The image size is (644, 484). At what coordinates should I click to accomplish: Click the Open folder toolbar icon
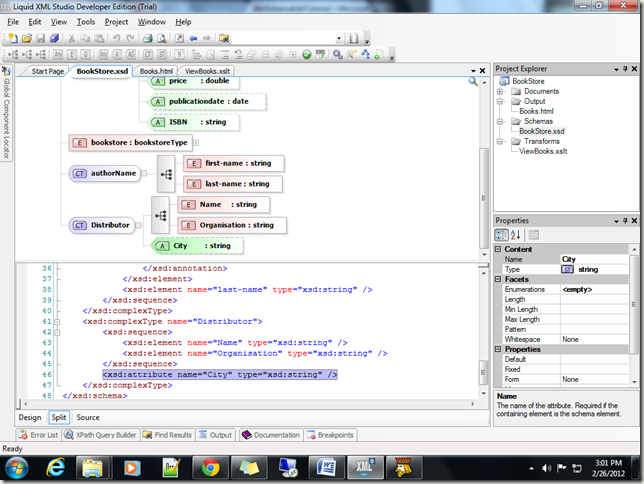coord(27,39)
